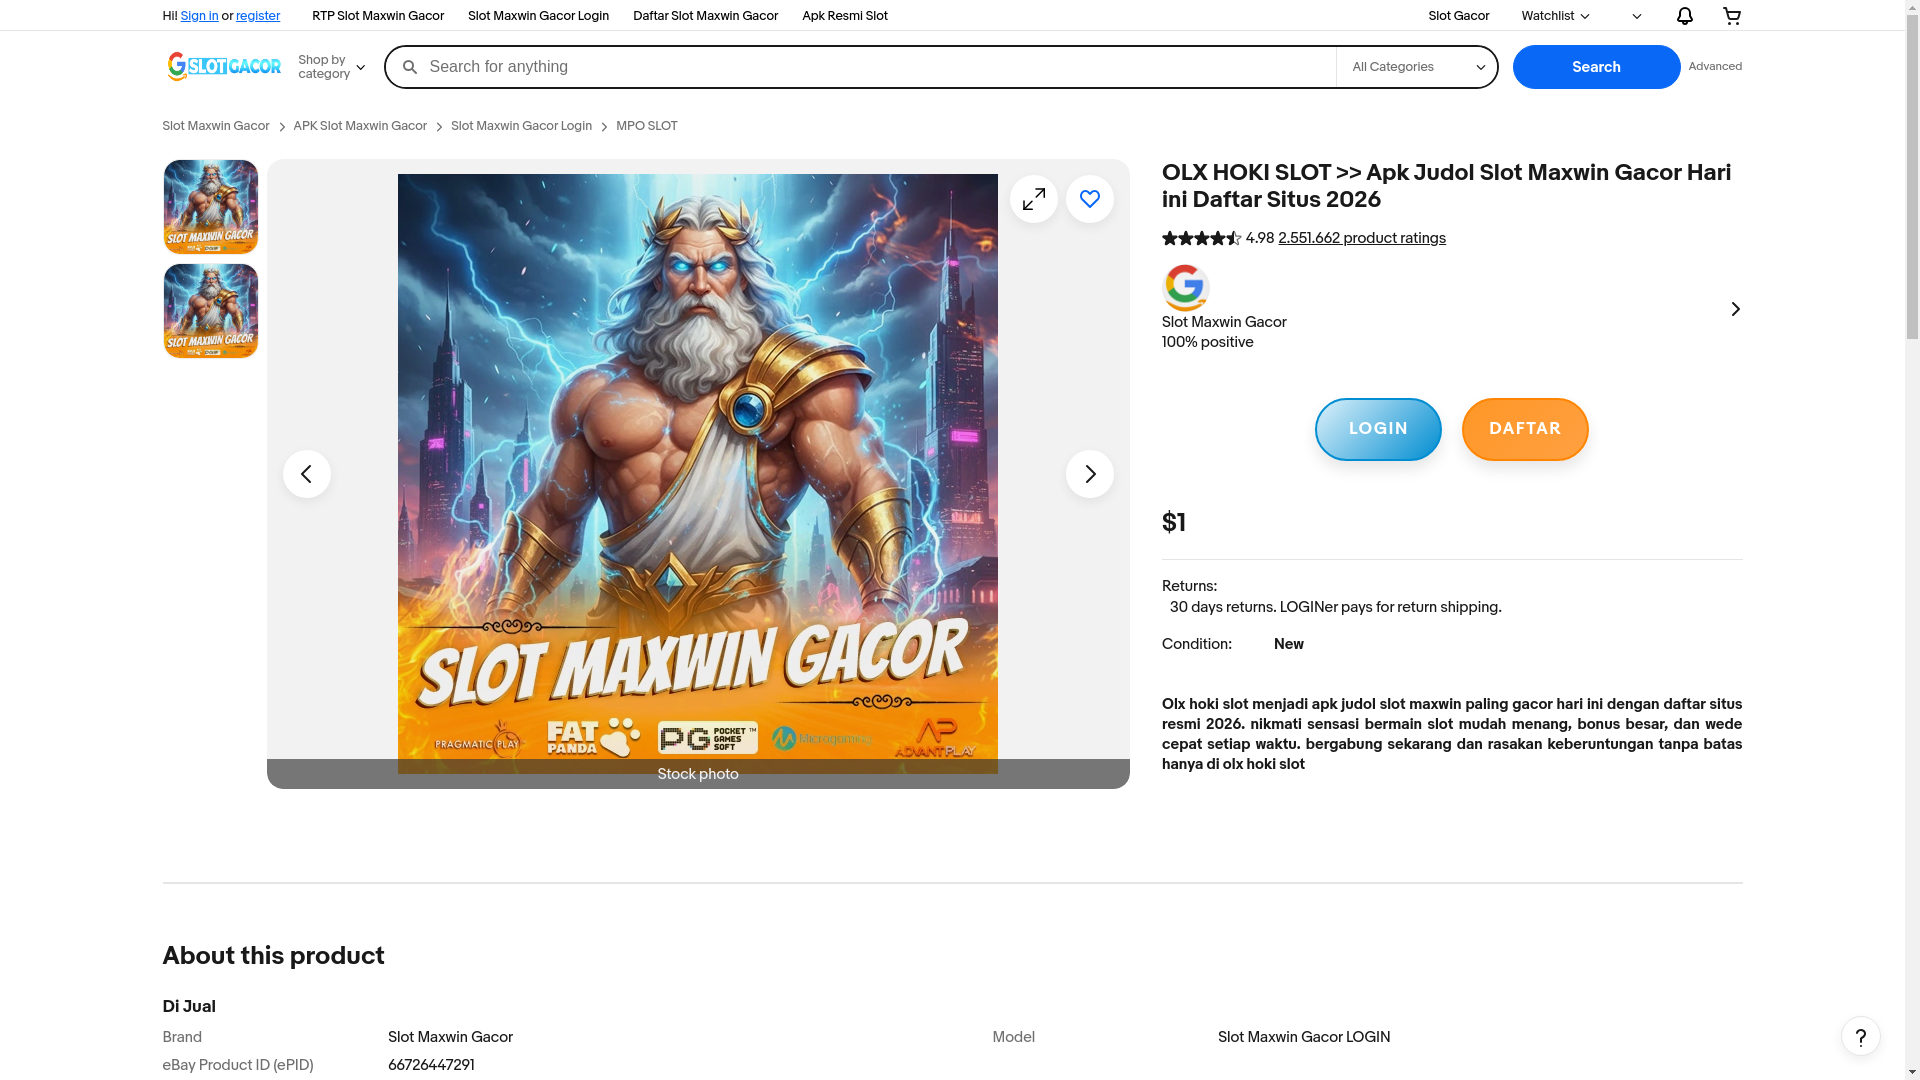
Task: Click the 100% positive feedback text
Action: click(x=1207, y=342)
